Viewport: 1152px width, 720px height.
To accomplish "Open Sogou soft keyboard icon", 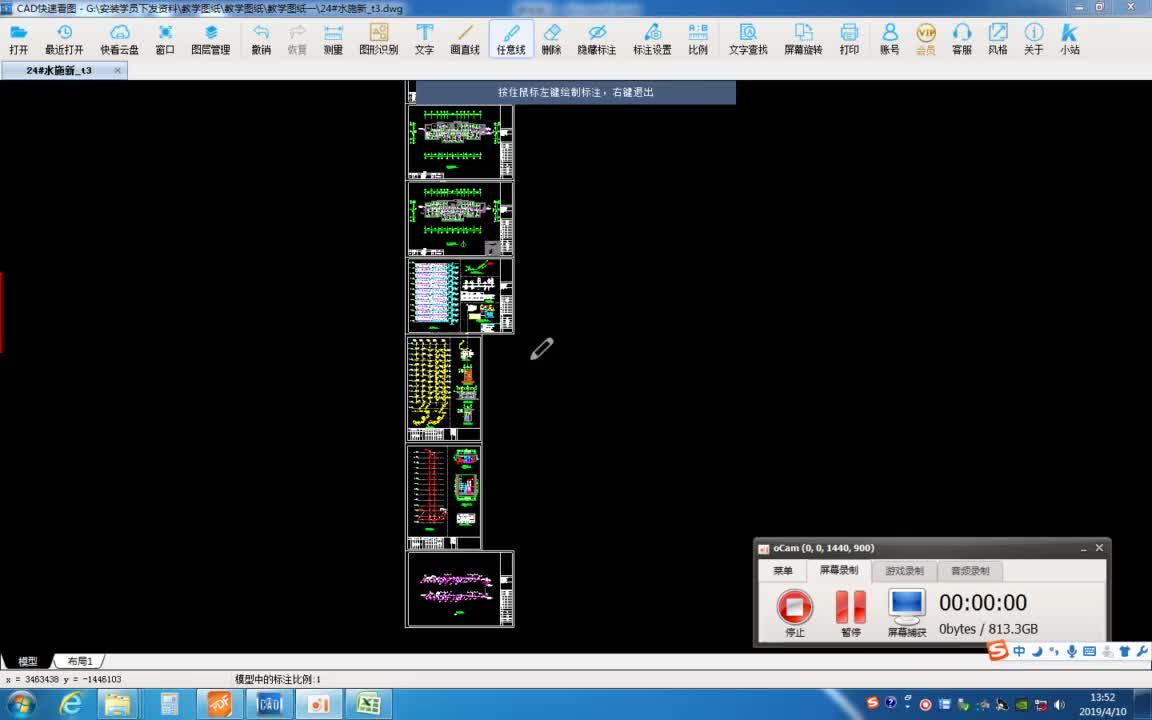I will (x=1090, y=651).
